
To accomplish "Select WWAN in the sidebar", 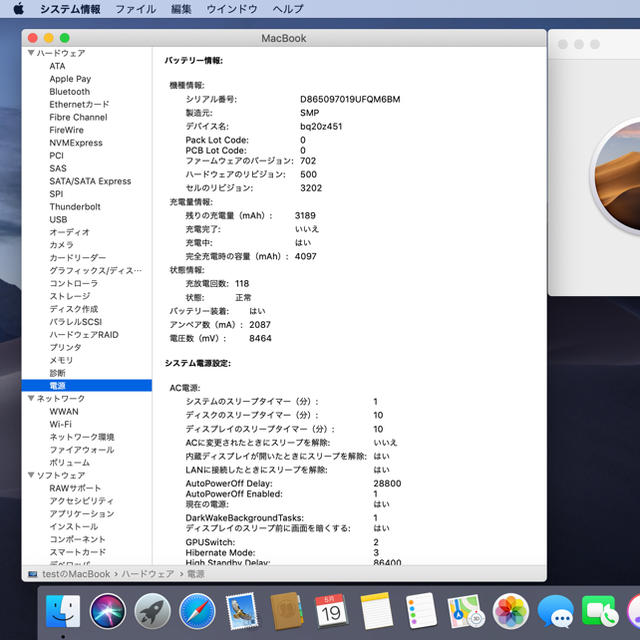I will (x=64, y=411).
